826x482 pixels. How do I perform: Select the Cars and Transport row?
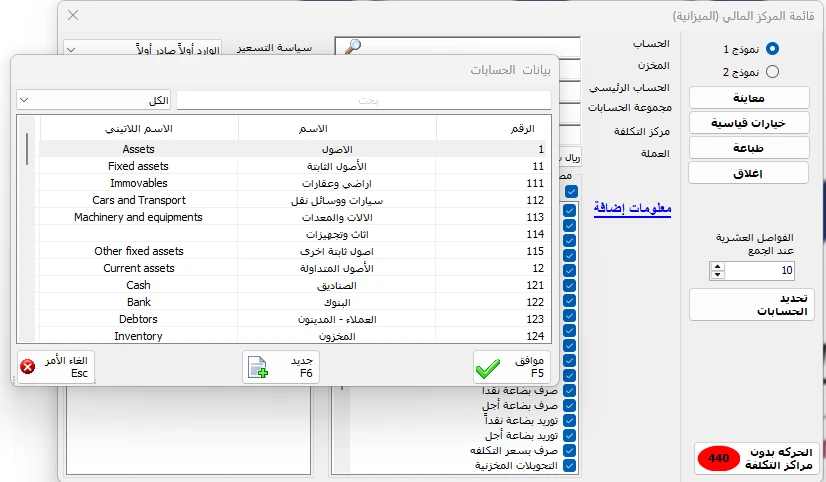pyautogui.click(x=292, y=200)
